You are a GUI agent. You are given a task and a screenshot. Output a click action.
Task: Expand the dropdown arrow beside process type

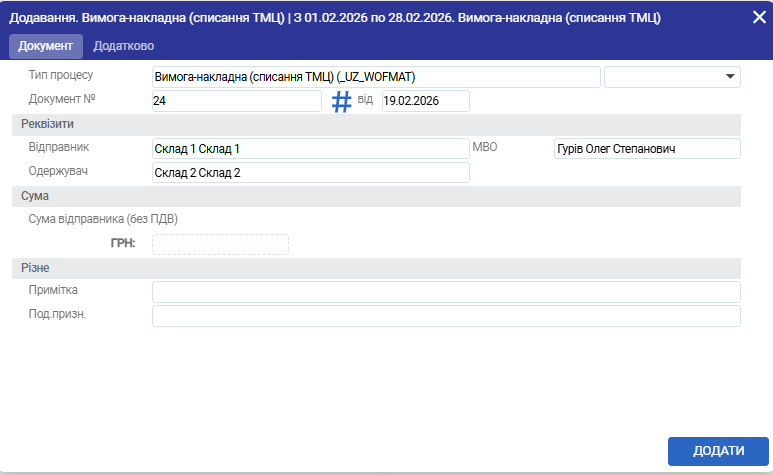point(728,78)
